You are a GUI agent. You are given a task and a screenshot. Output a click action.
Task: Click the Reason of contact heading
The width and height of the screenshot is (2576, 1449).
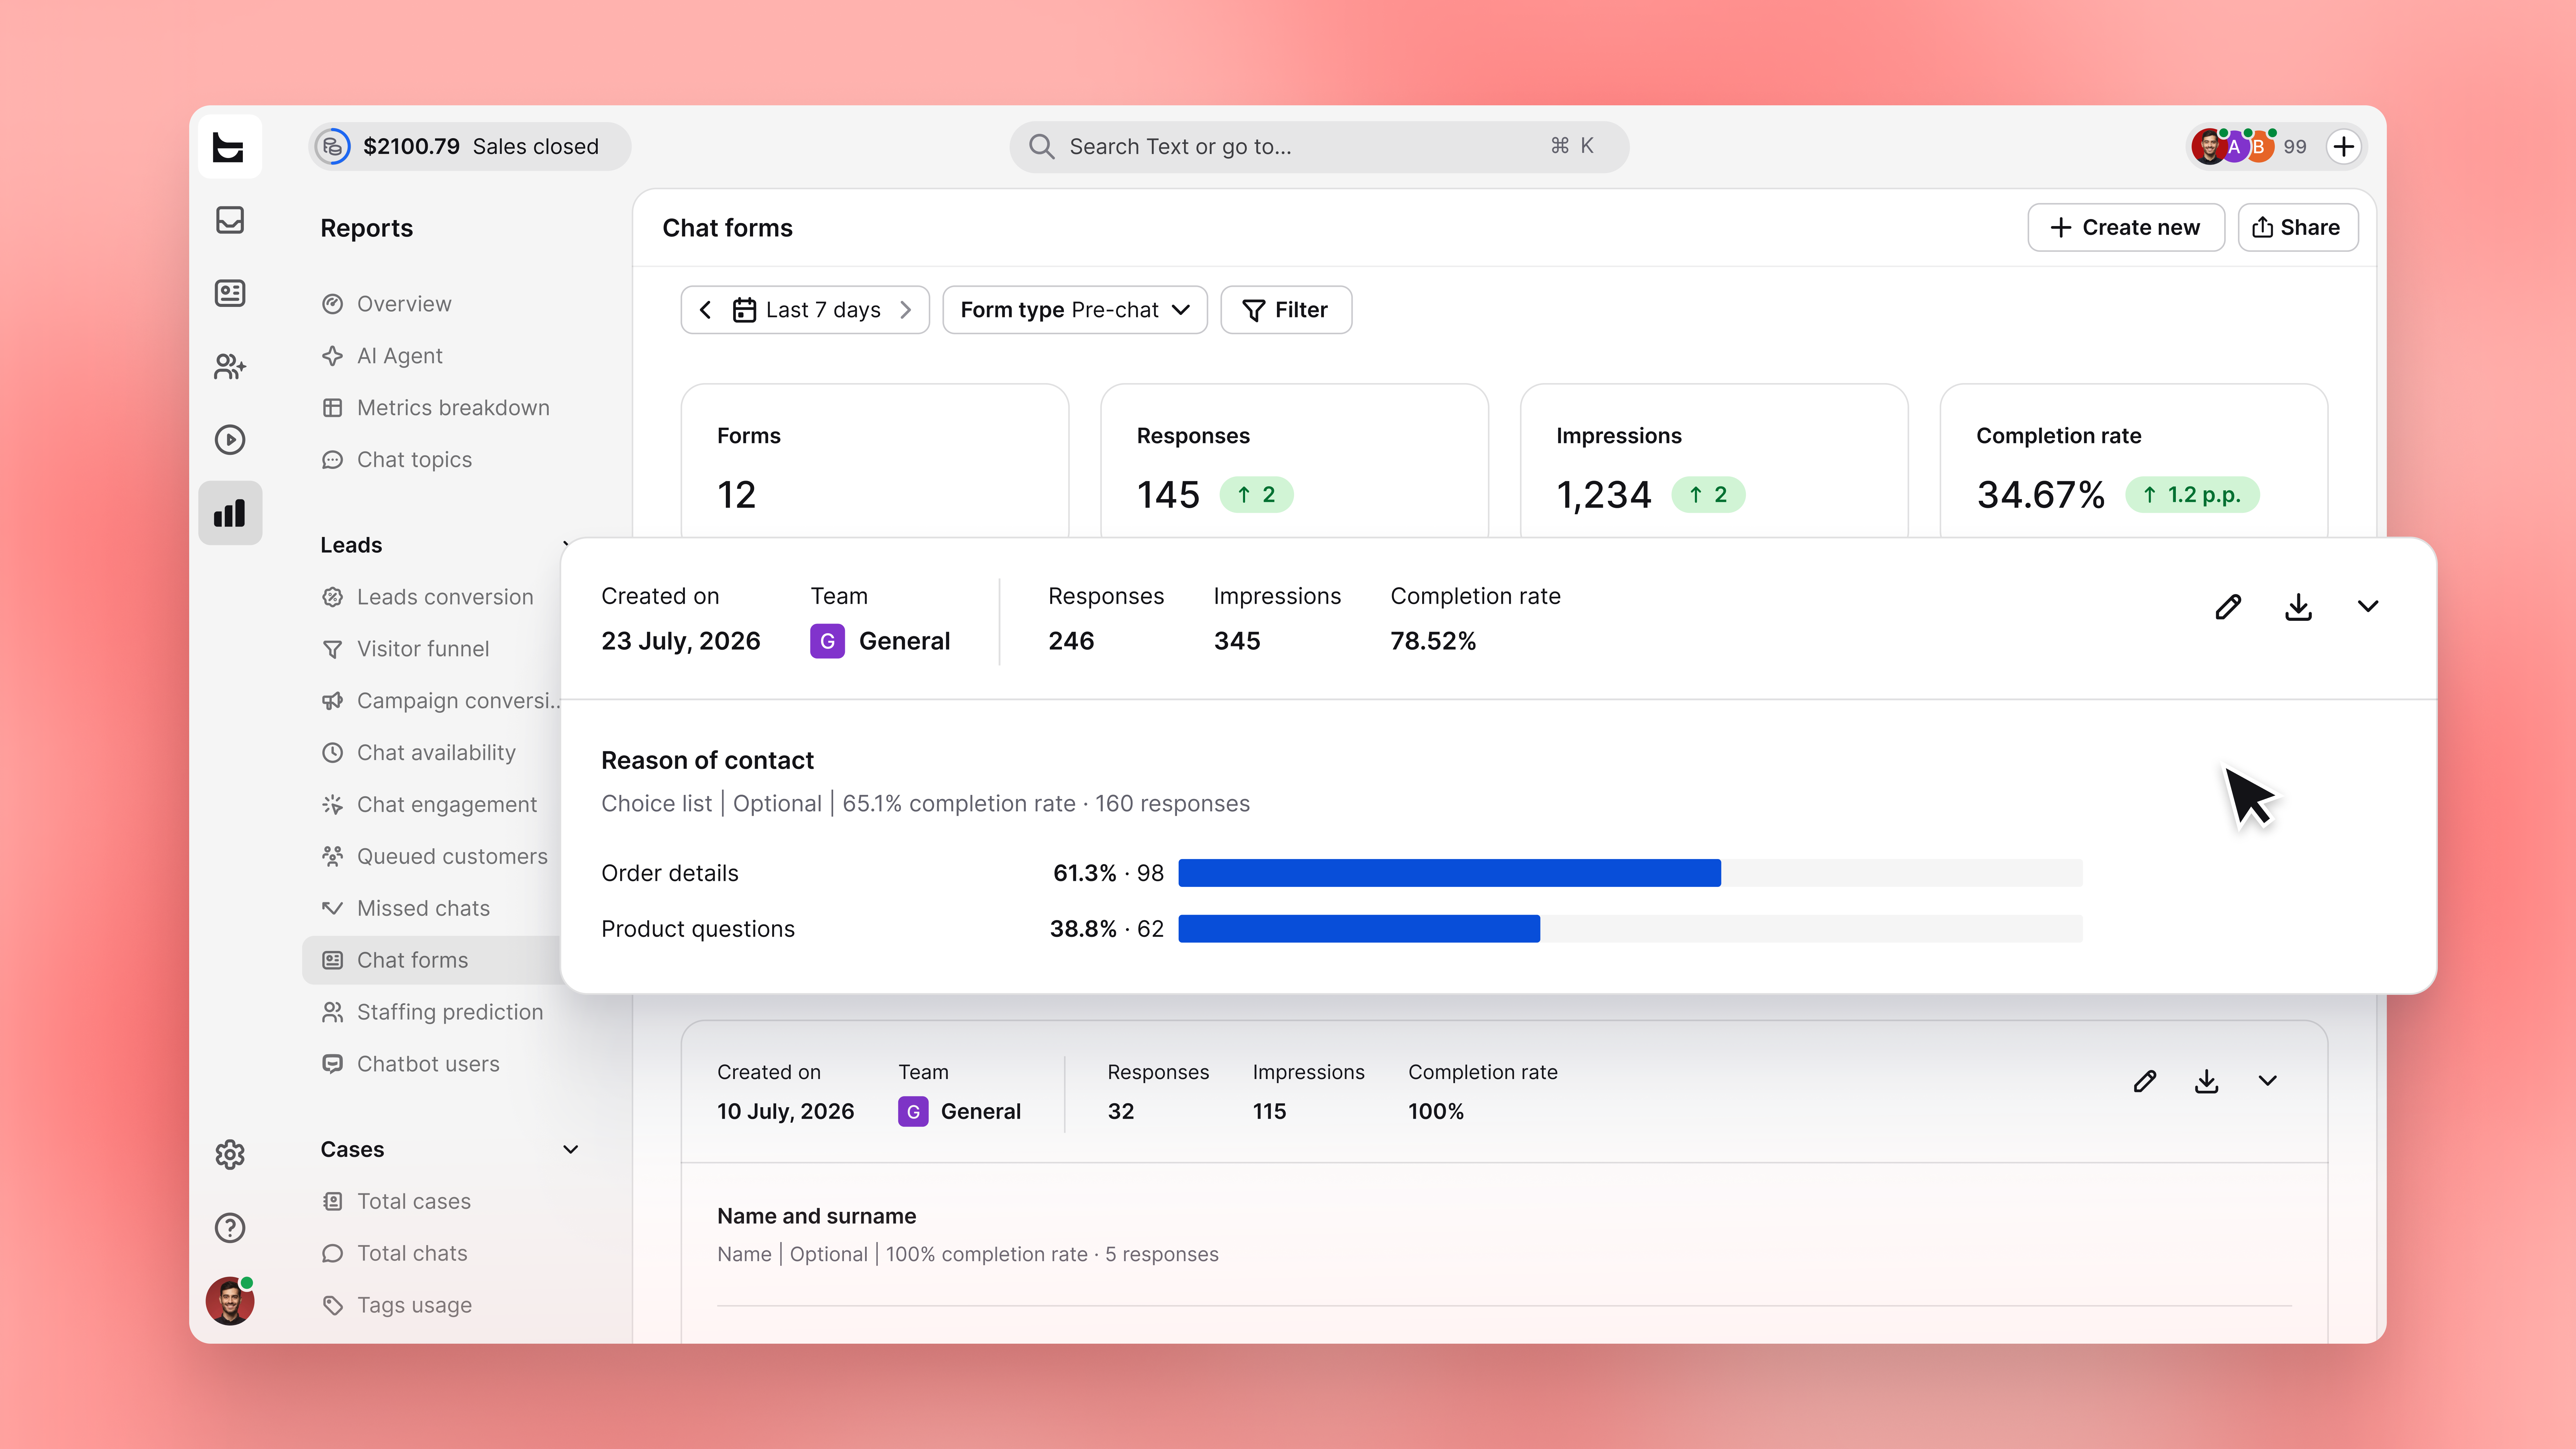707,761
